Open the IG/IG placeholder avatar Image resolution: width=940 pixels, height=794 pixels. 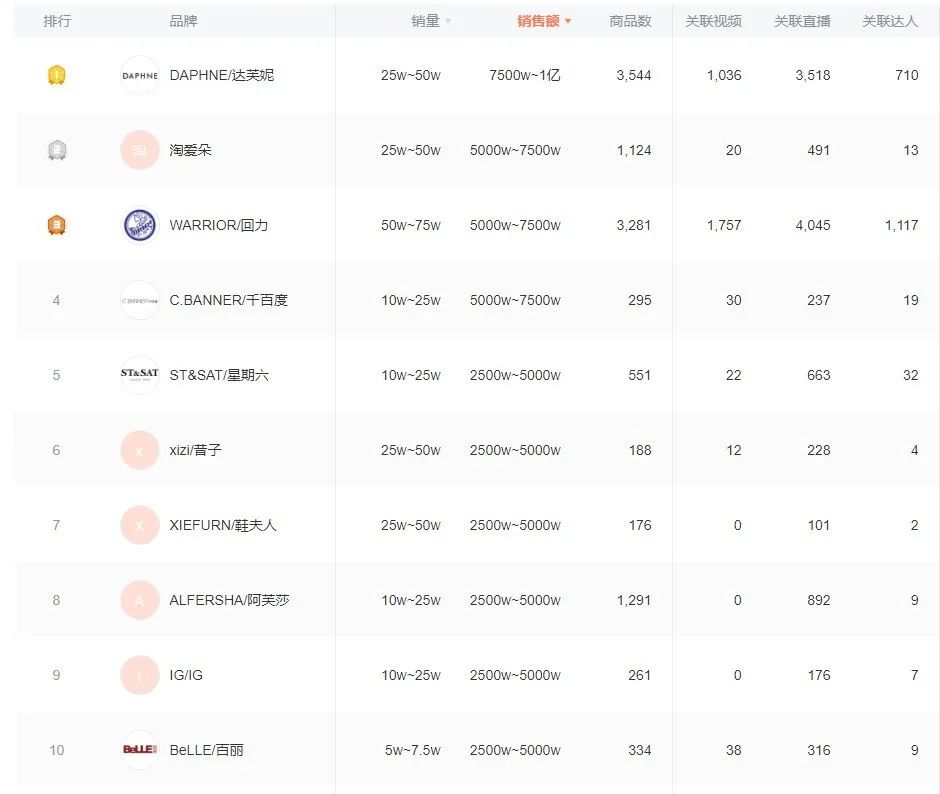coord(140,675)
